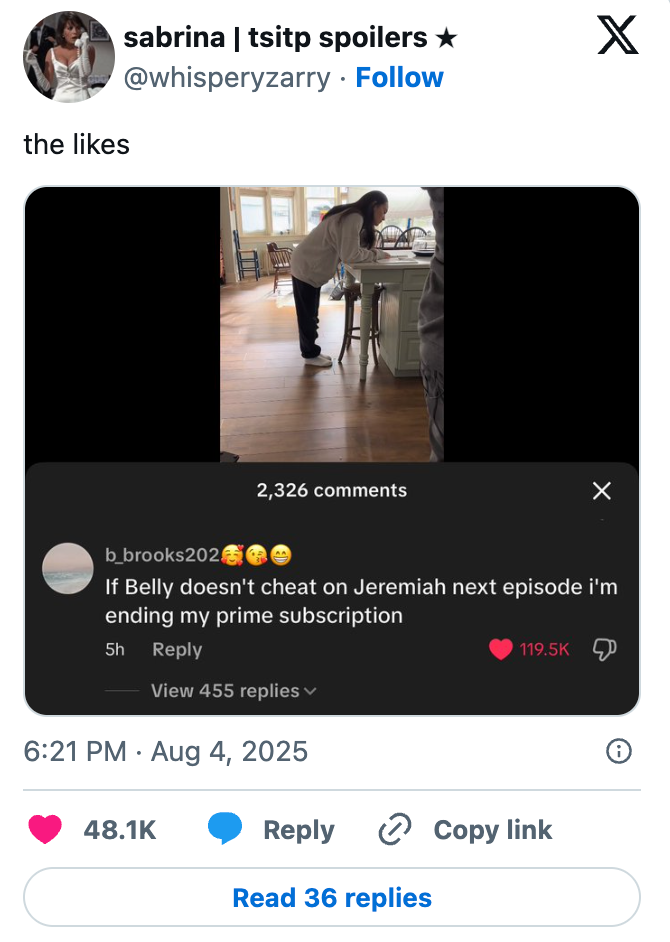Image resolution: width=670 pixels, height=942 pixels.
Task: Open the tweet info circle icon
Action: (619, 751)
